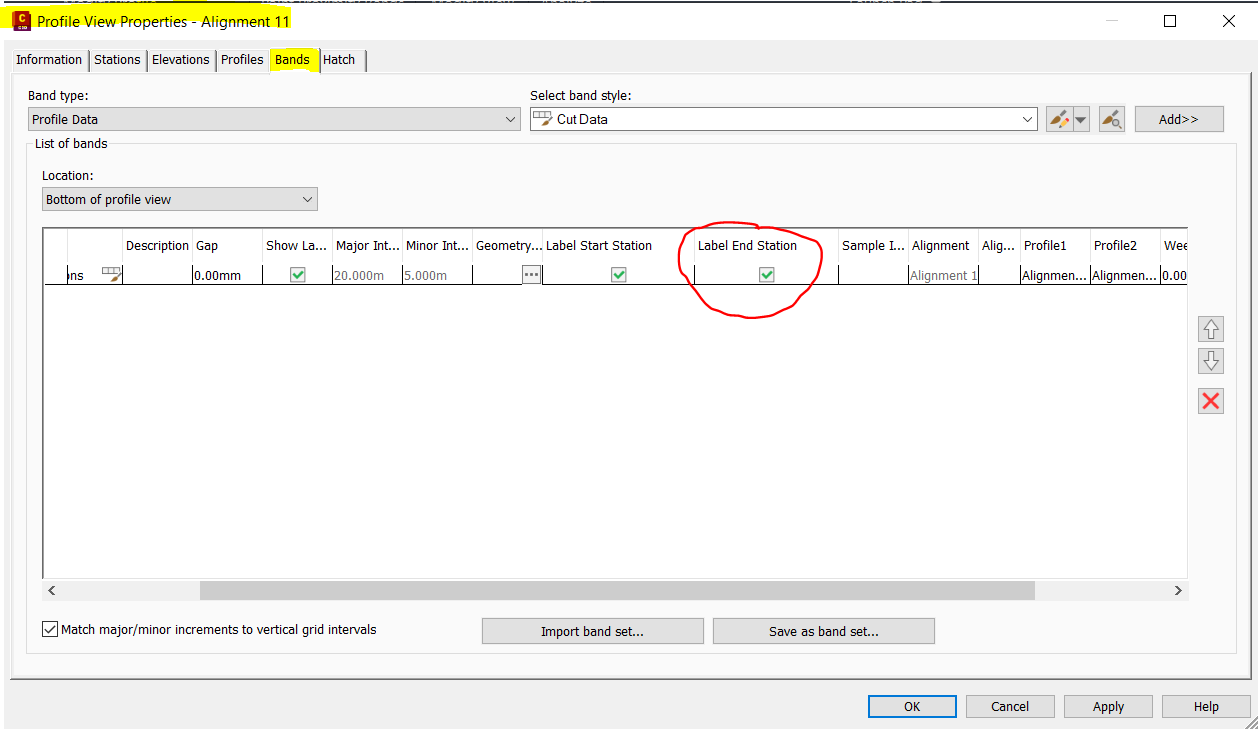Uncheck Match major/minor increments to vertical grid intervals
The height and width of the screenshot is (729, 1258).
tap(49, 628)
